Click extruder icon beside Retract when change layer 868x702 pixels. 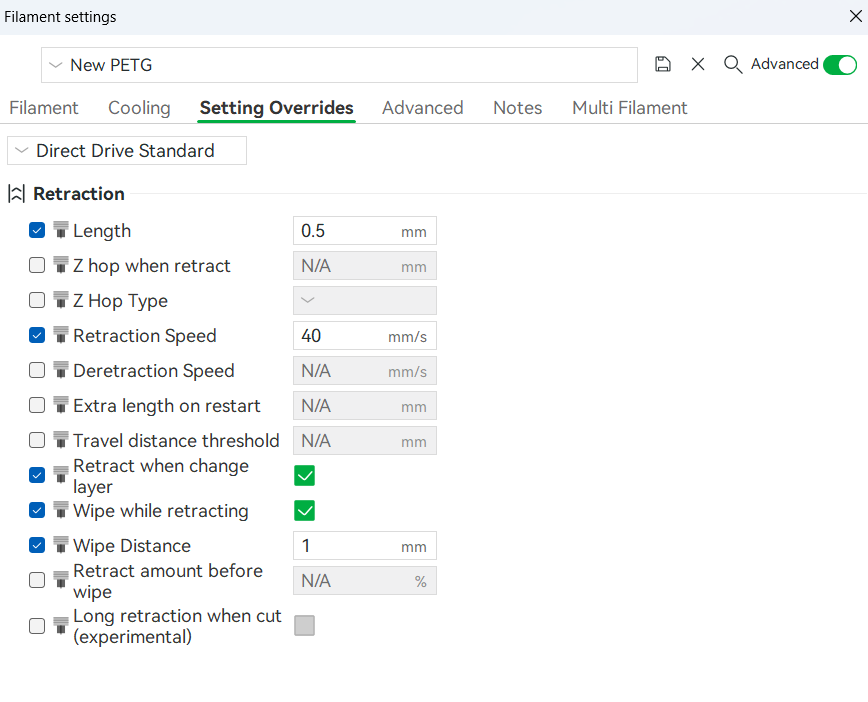tap(61, 474)
